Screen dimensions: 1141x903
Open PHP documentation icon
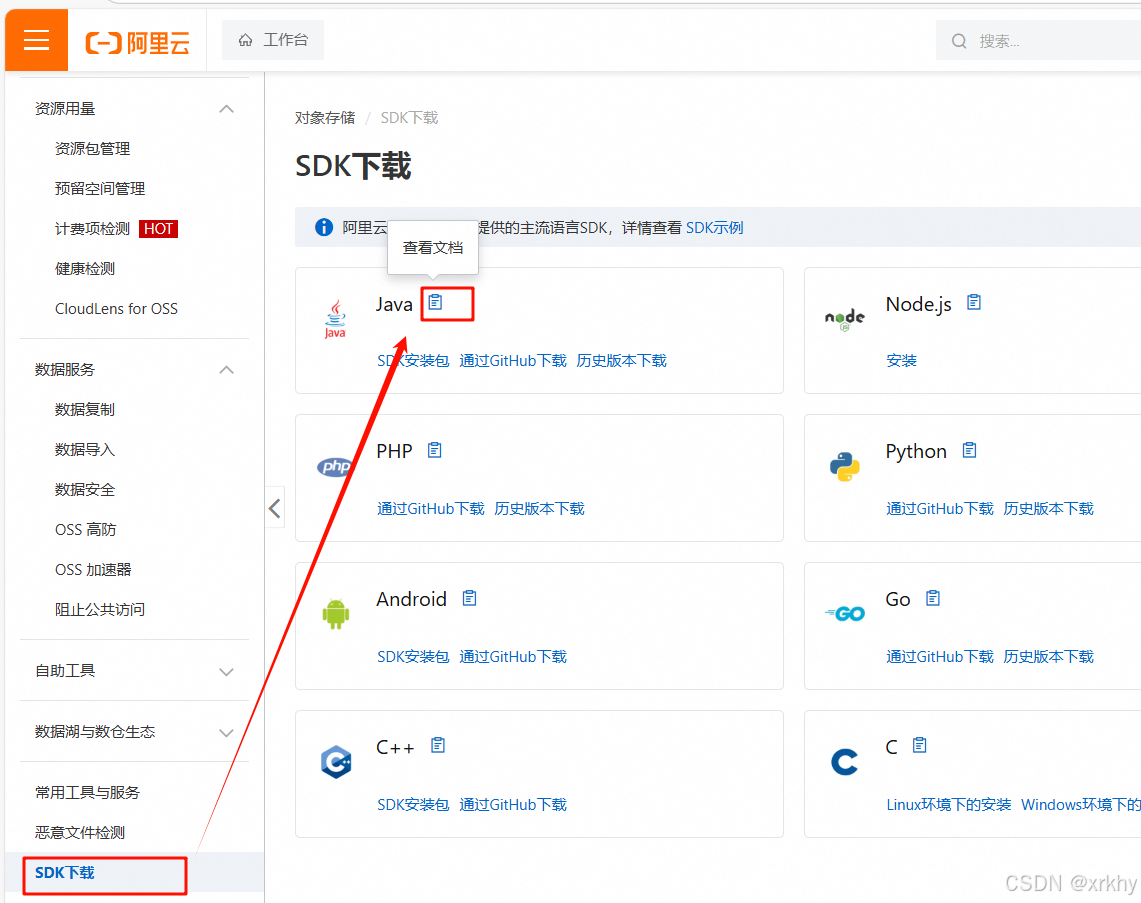click(x=434, y=450)
